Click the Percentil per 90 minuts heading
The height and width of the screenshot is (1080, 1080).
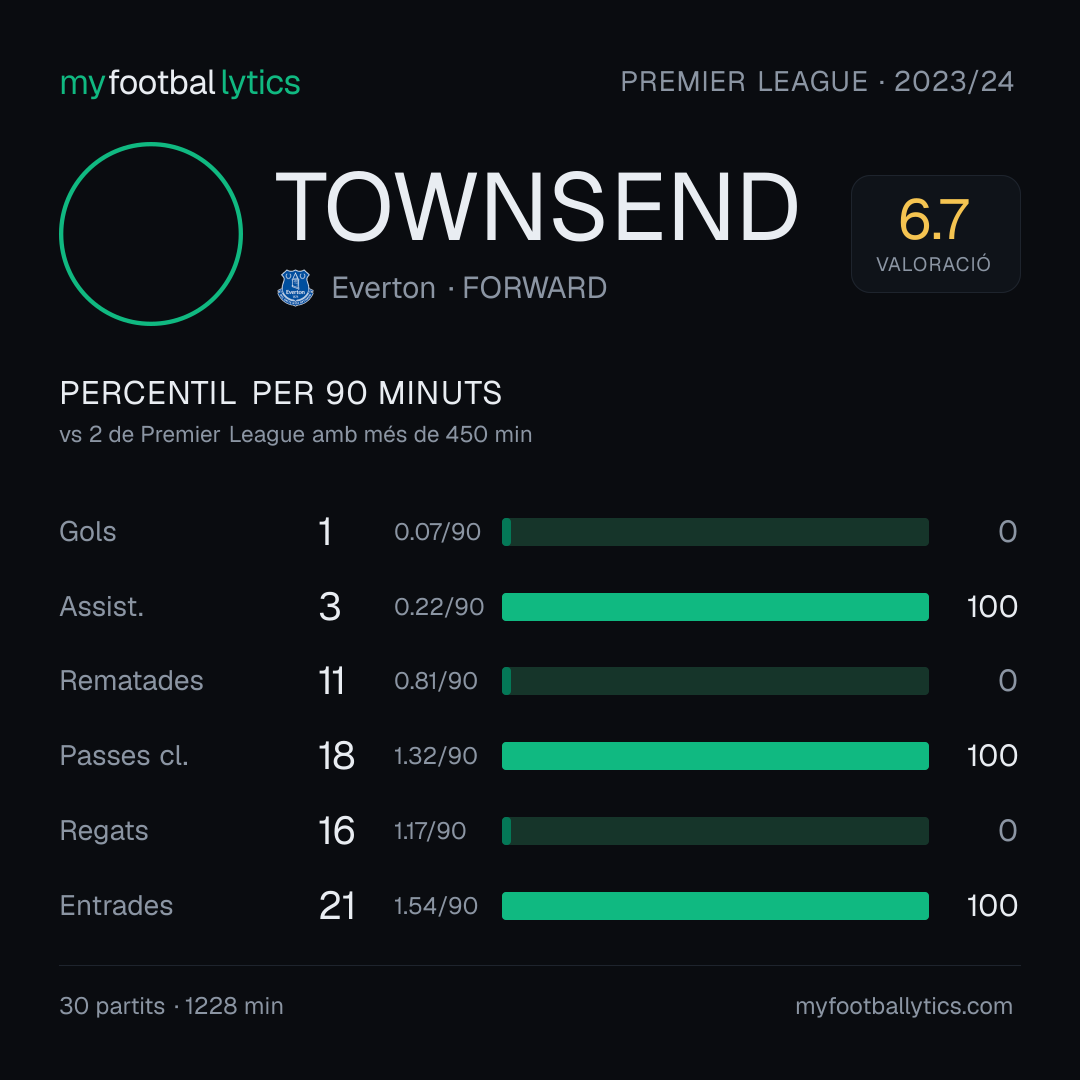281,393
